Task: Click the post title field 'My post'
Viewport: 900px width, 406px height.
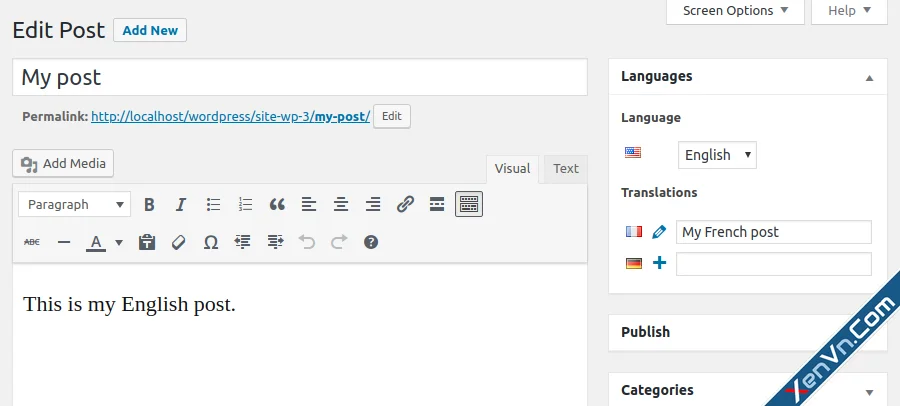Action: coord(300,77)
